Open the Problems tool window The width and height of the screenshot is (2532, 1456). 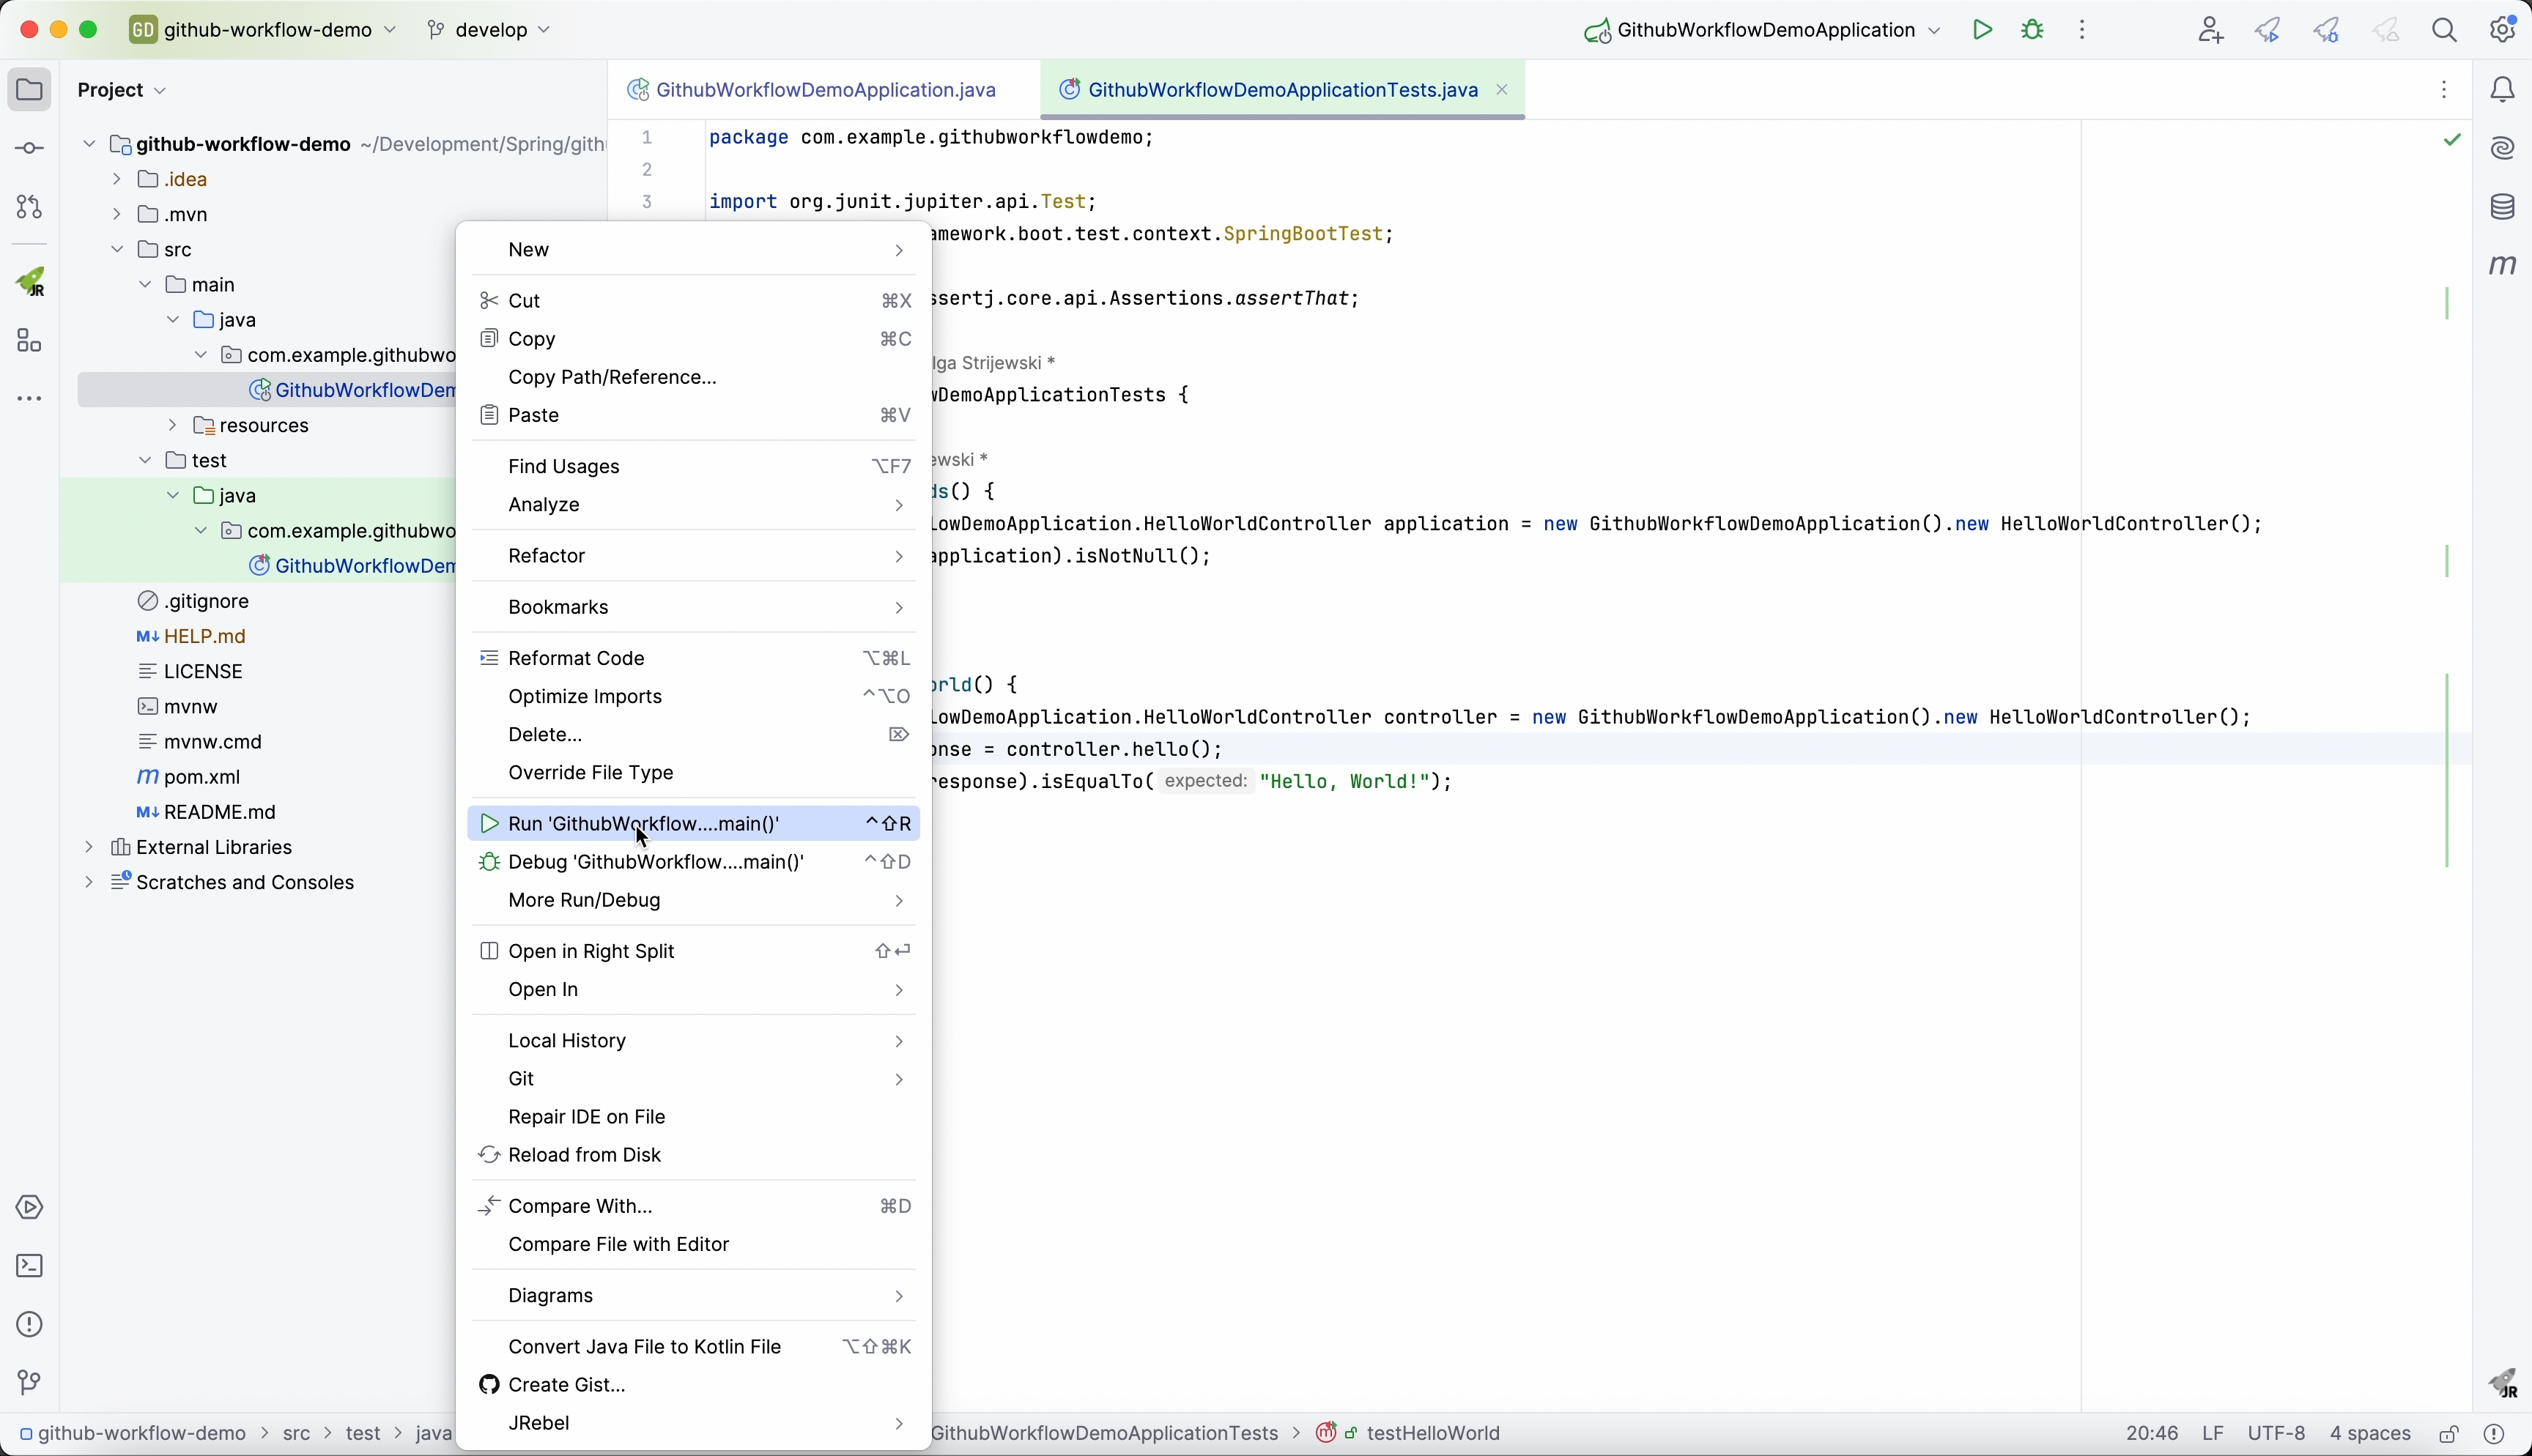coord(31,1325)
